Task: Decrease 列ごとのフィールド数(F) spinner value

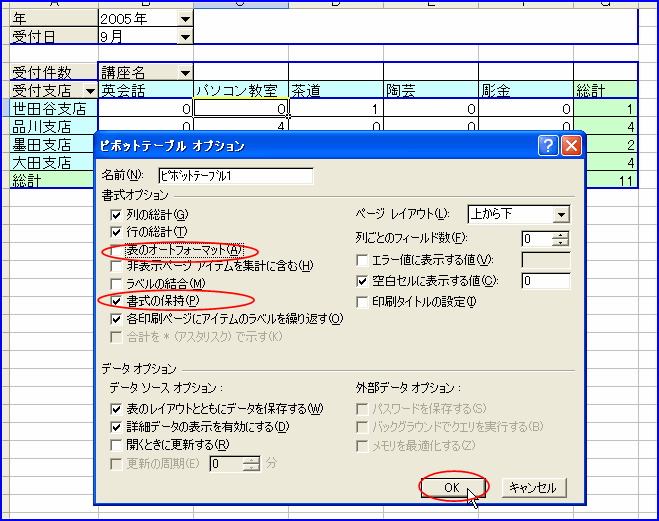Action: (560, 242)
